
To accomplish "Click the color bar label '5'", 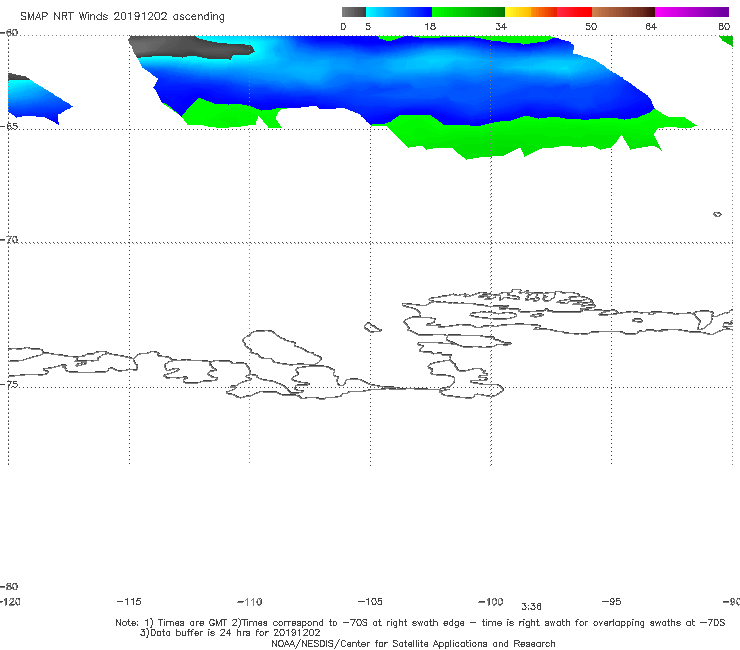I will [x=368, y=27].
